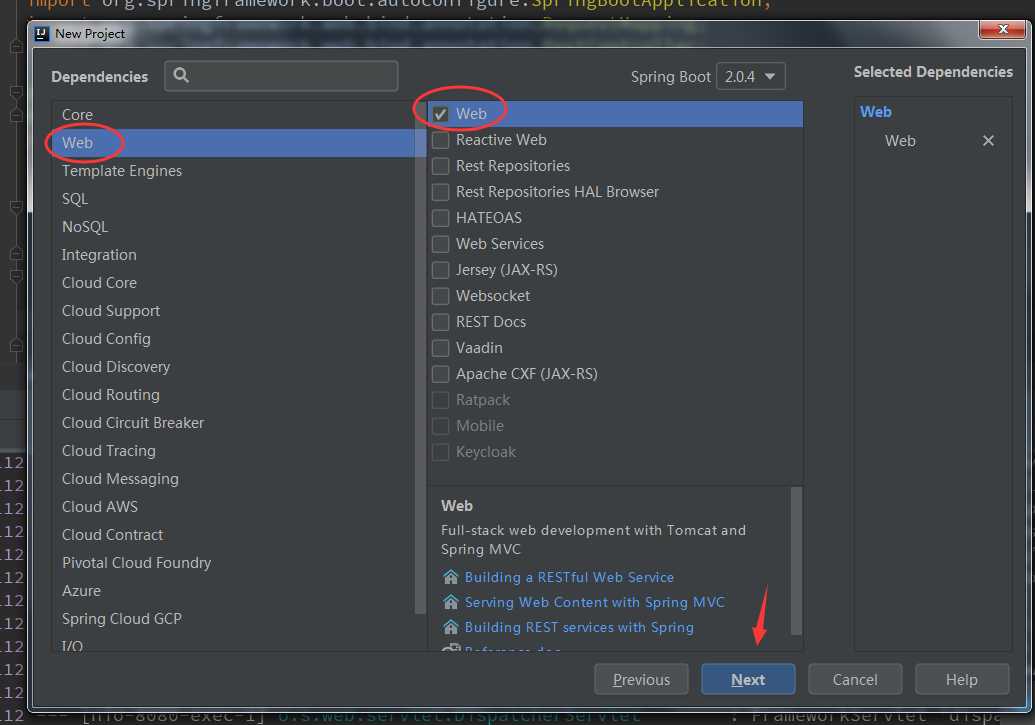Enable Apache CXF (JAX-RS) checkbox
1035x725 pixels.
(440, 374)
